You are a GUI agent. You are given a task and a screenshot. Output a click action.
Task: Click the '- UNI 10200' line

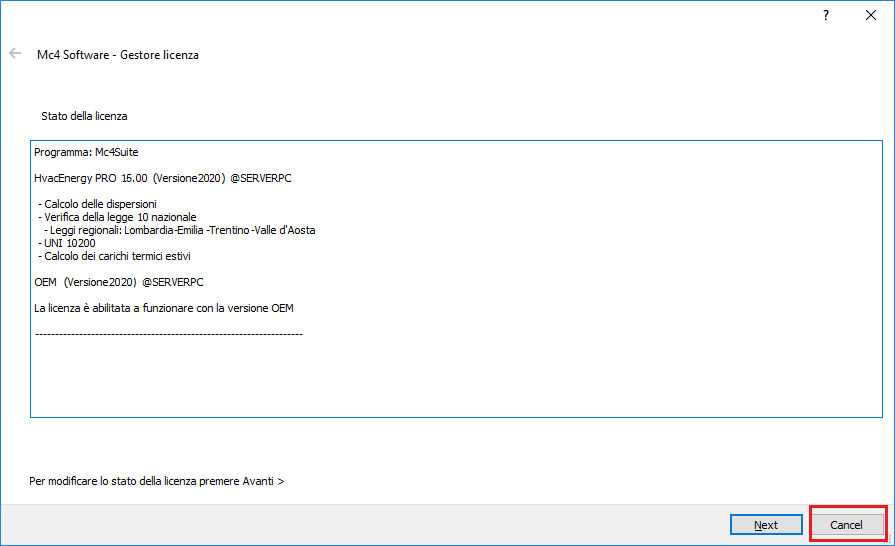(x=67, y=244)
